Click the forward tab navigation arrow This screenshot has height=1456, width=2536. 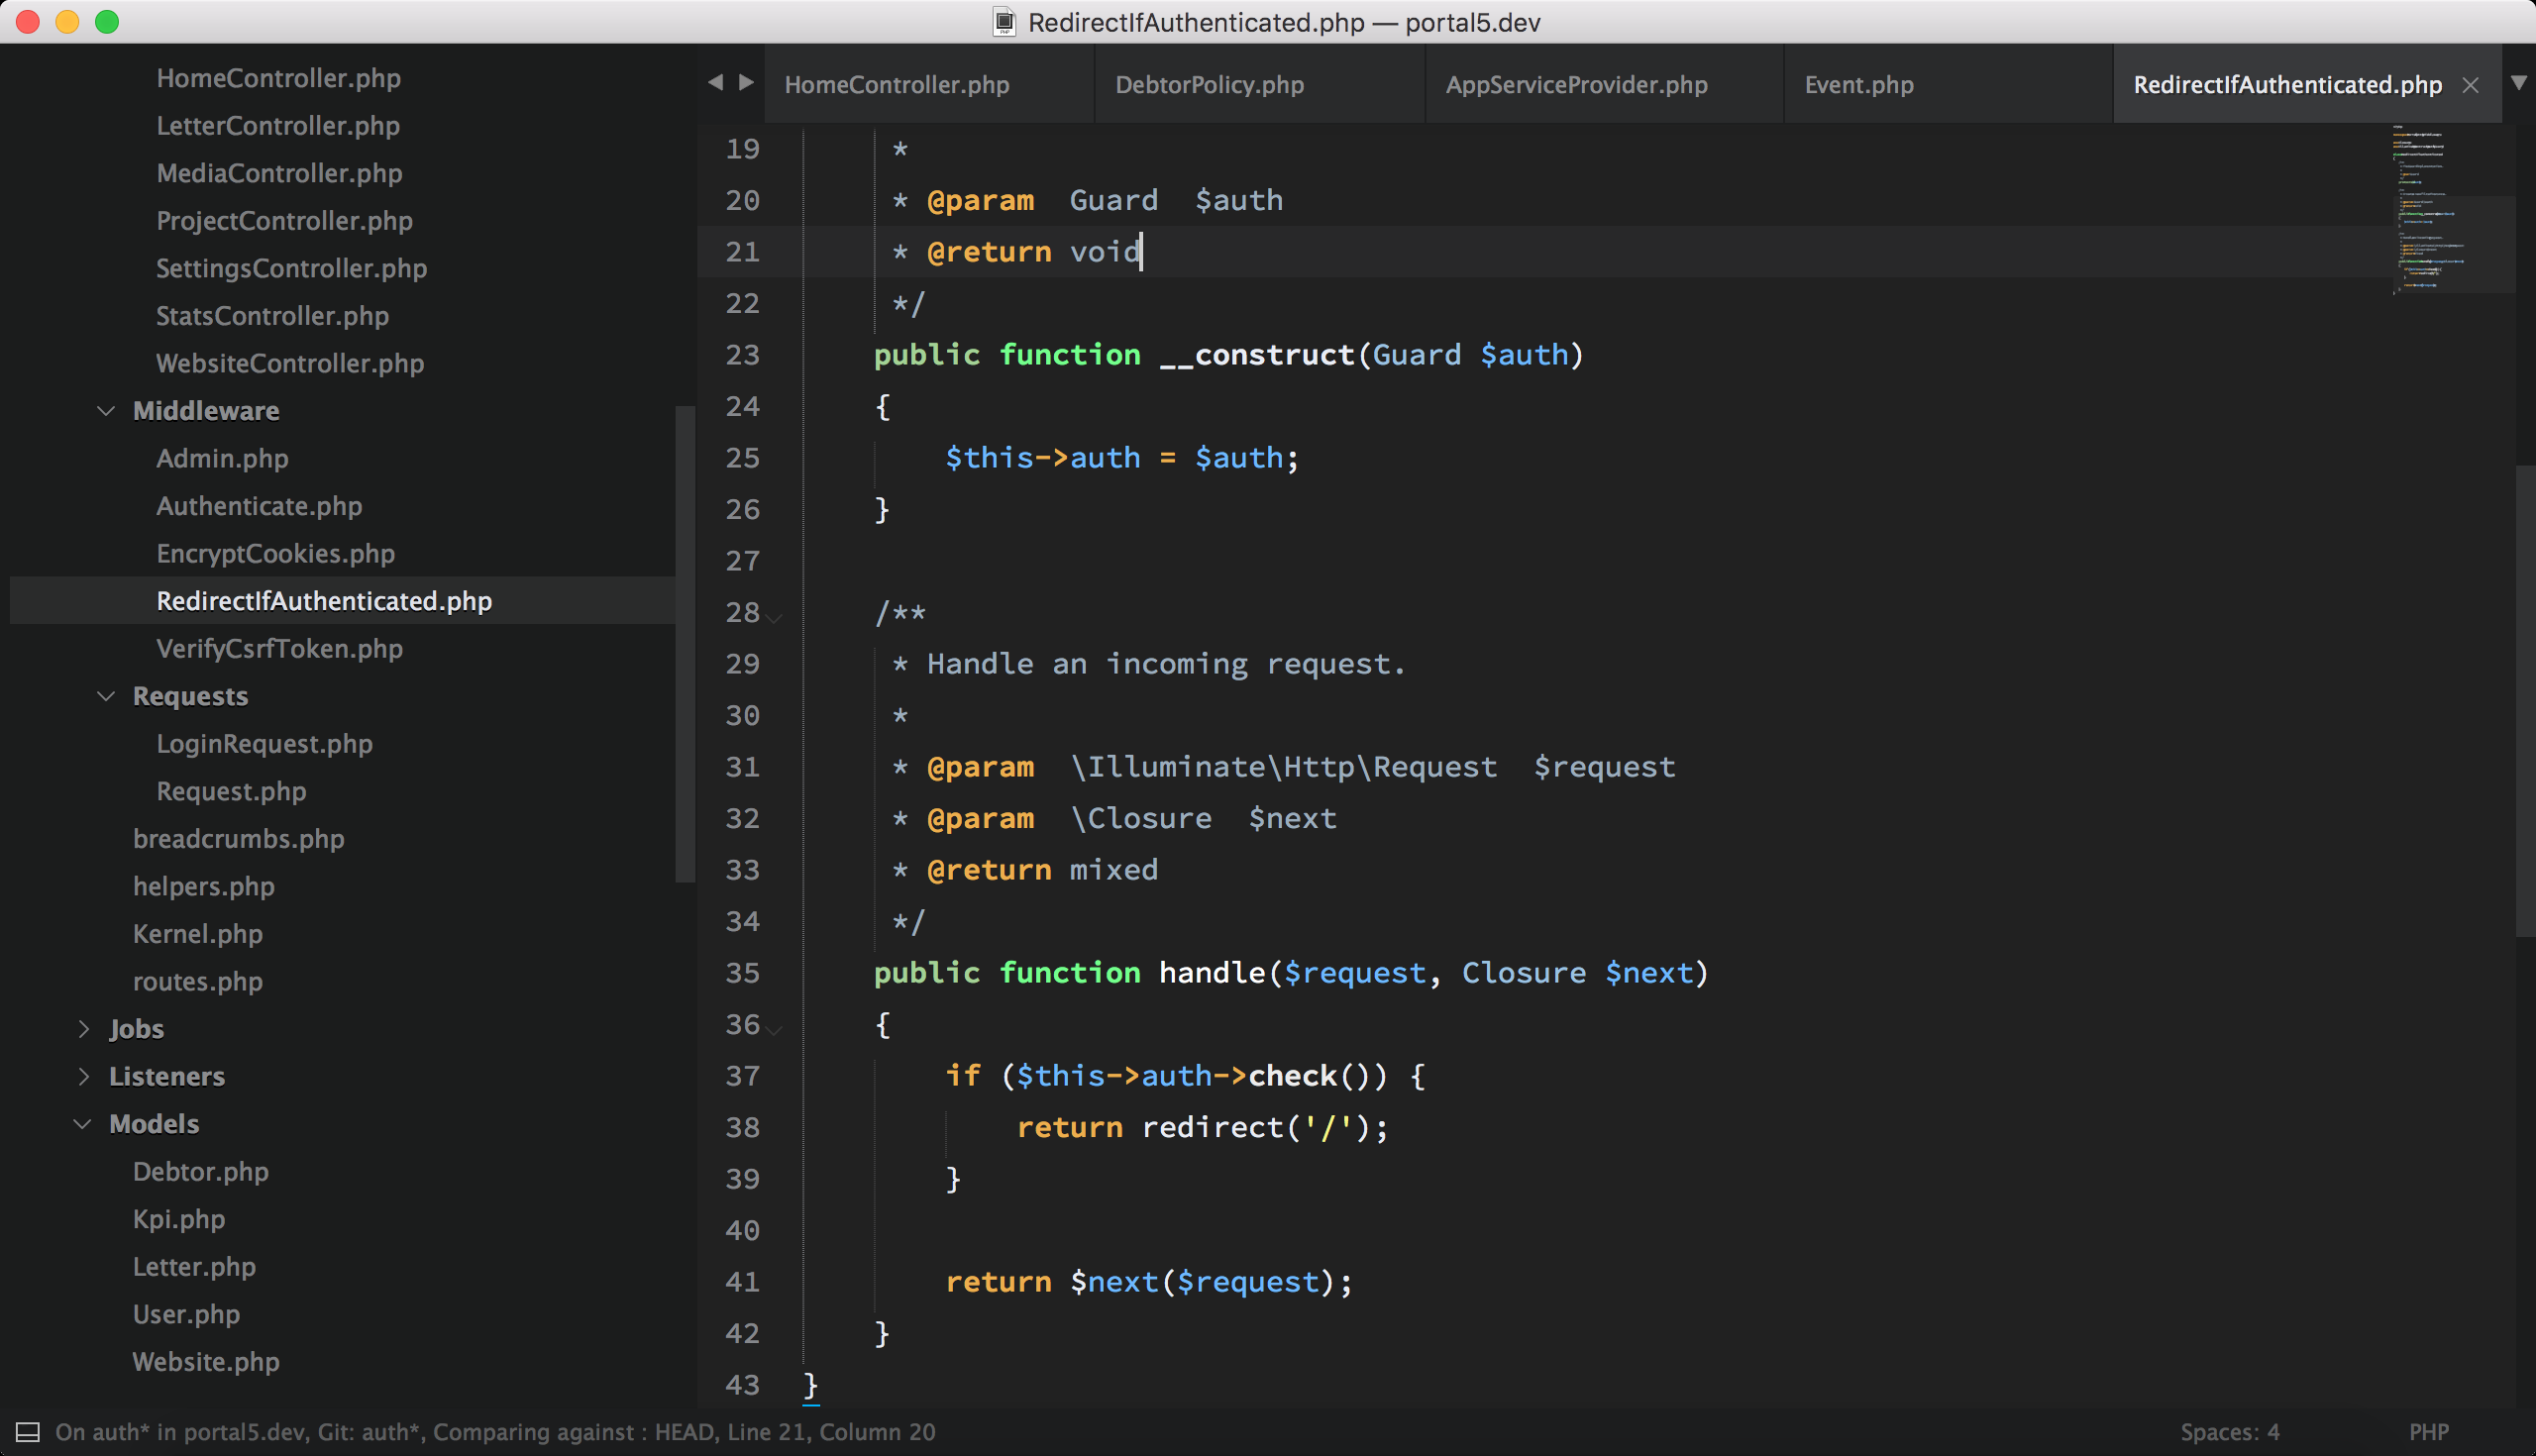[x=746, y=83]
